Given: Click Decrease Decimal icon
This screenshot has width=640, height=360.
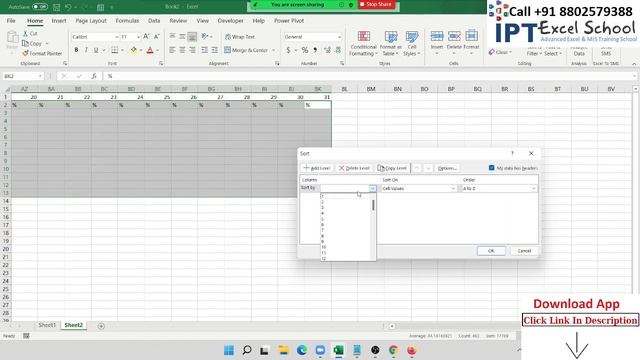Looking at the screenshot, I should click(x=338, y=50).
